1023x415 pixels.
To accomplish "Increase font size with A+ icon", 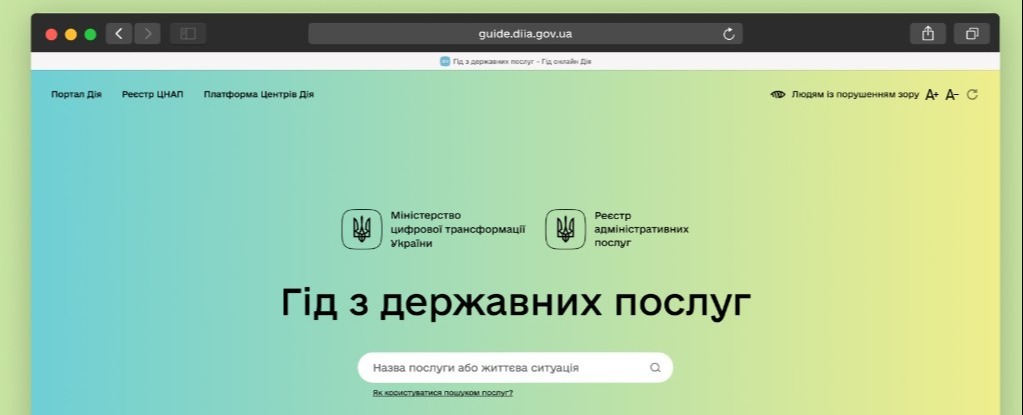I will [931, 95].
